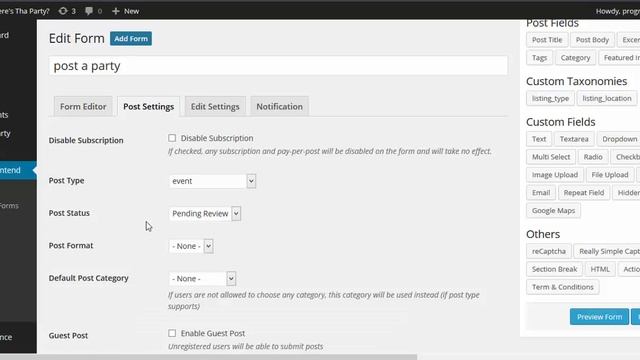Open the Default Post Category dropdown
The image size is (640, 360).
tap(202, 279)
